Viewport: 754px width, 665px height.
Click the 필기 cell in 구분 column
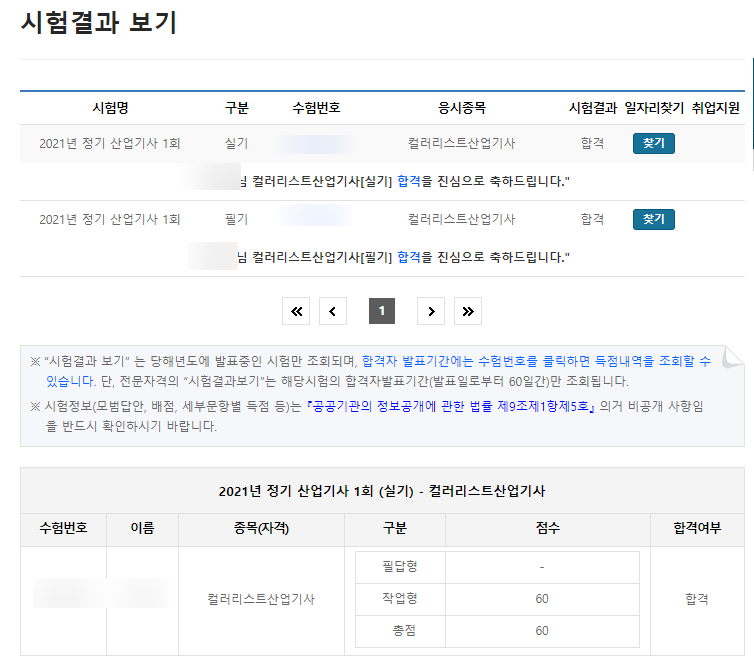(x=237, y=219)
